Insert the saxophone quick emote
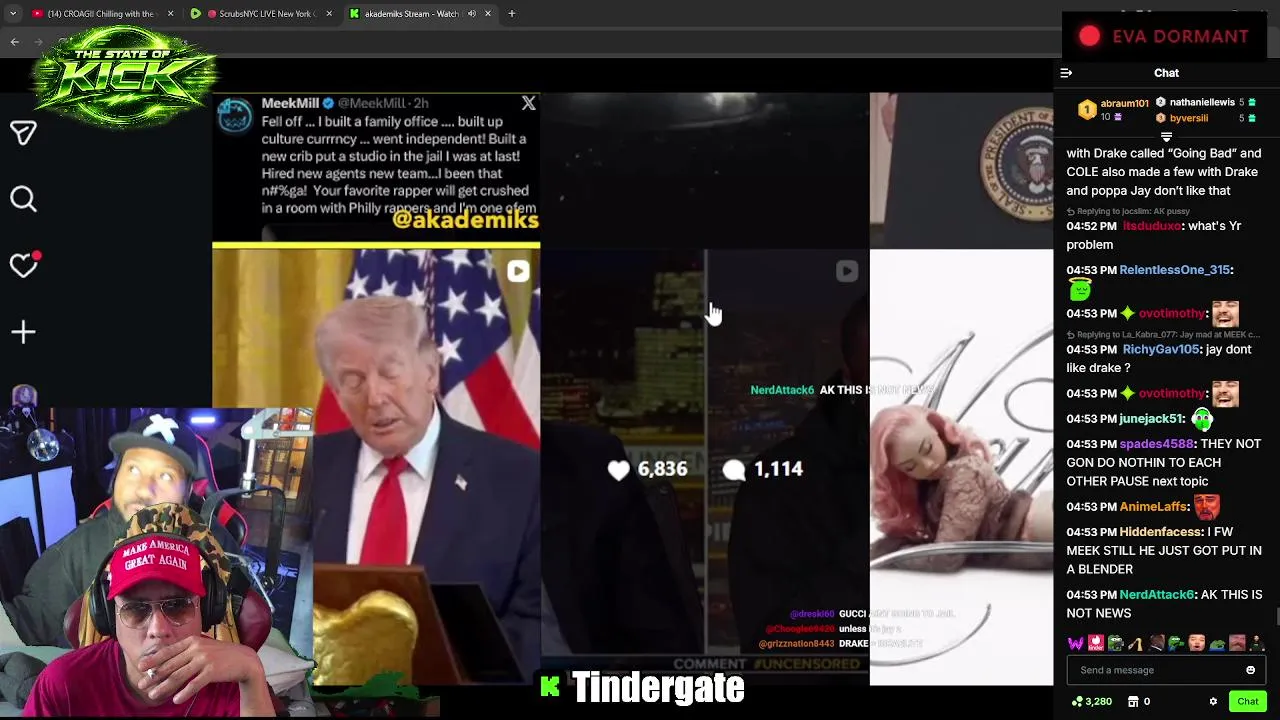The height and width of the screenshot is (720, 1280). tap(1136, 644)
